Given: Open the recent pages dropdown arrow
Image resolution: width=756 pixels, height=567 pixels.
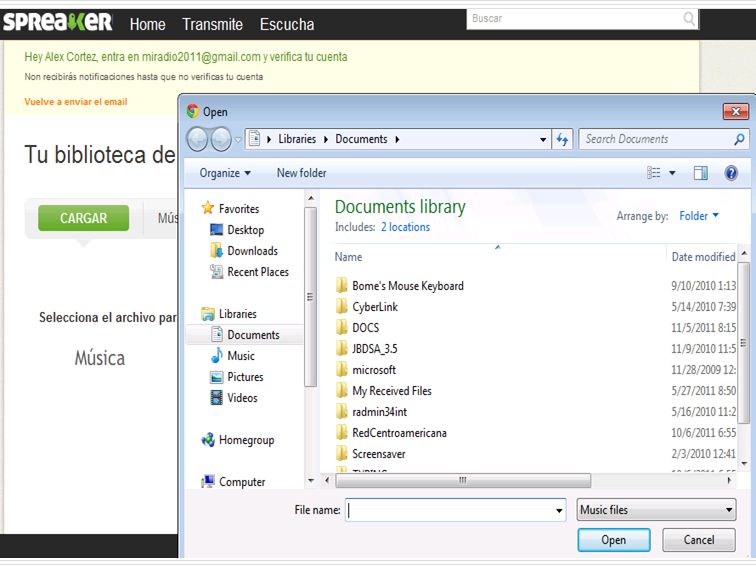Looking at the screenshot, I should [238, 140].
